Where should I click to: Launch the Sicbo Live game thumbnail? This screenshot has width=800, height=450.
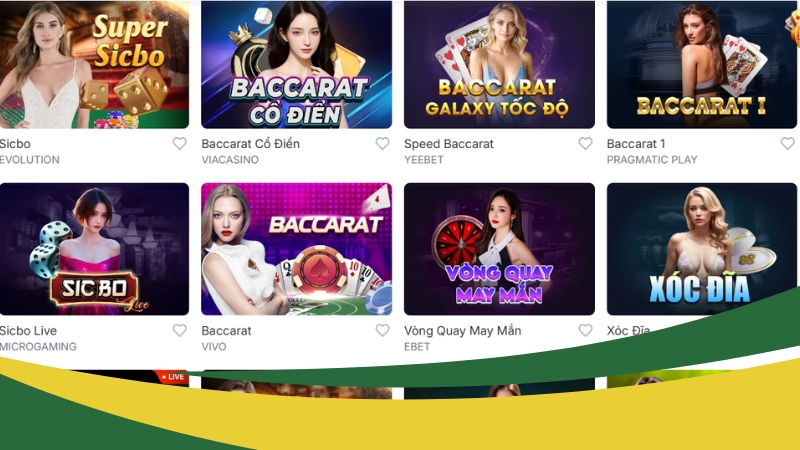(x=94, y=249)
